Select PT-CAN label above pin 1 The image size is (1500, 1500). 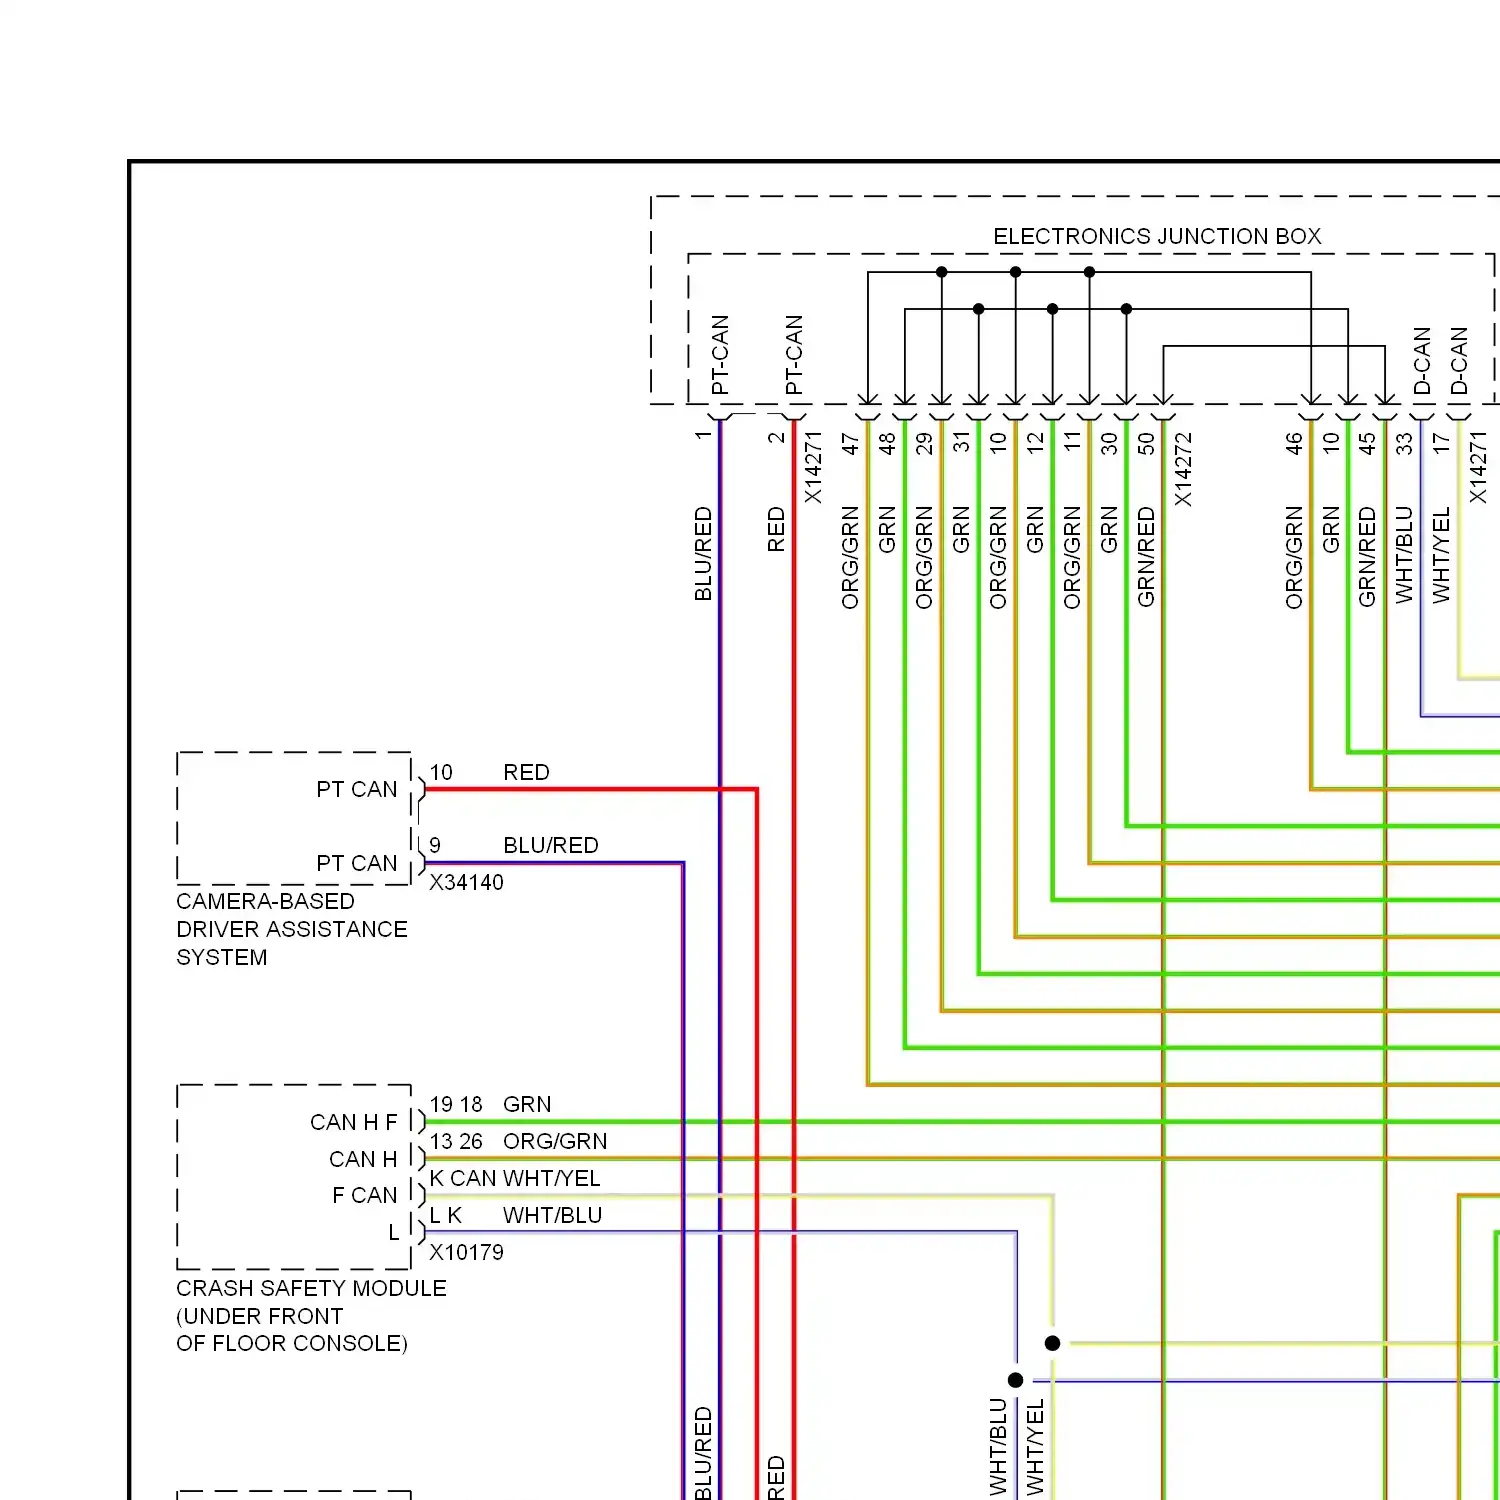pos(720,355)
